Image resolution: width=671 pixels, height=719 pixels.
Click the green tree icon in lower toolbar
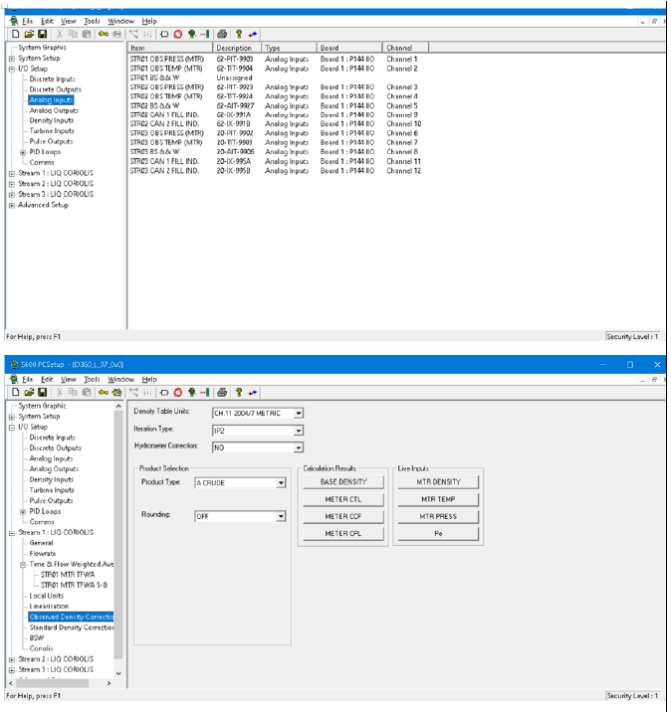point(192,393)
